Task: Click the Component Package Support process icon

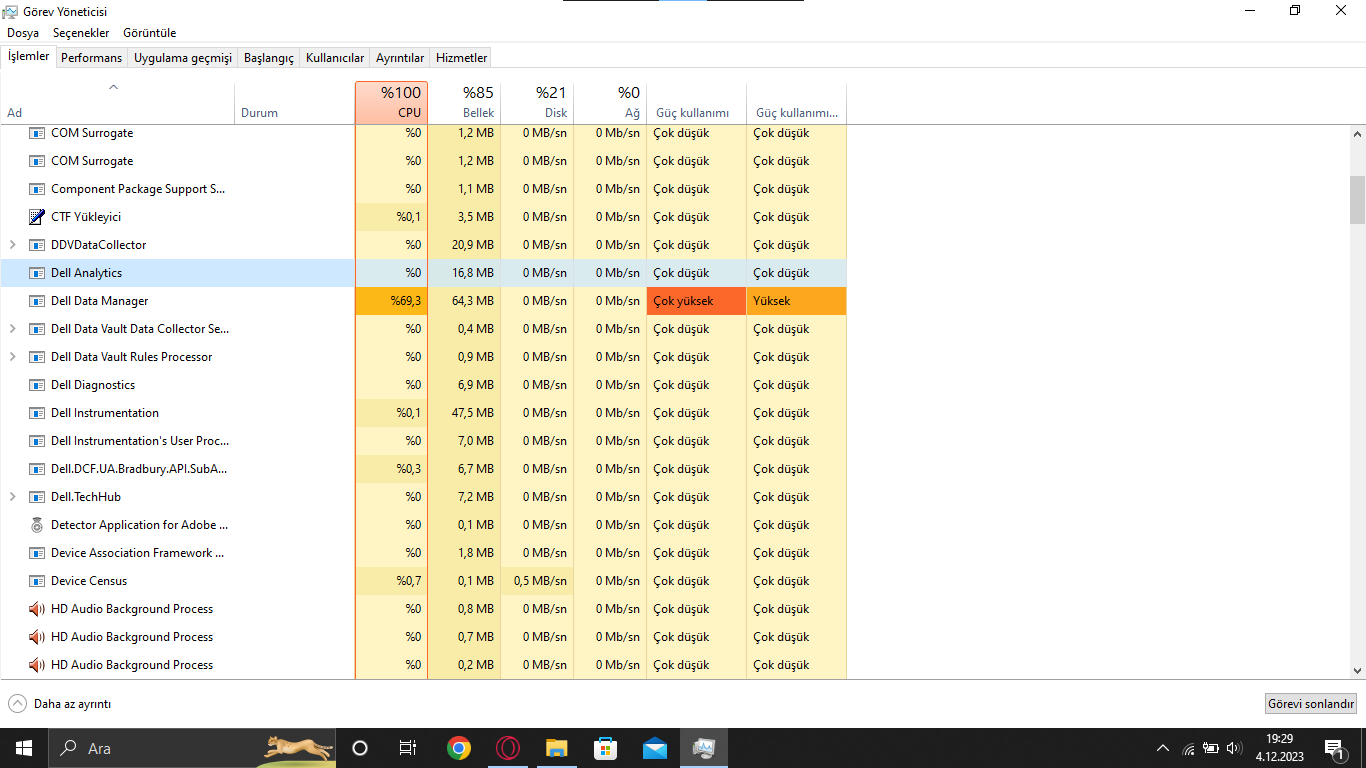Action: (37, 189)
